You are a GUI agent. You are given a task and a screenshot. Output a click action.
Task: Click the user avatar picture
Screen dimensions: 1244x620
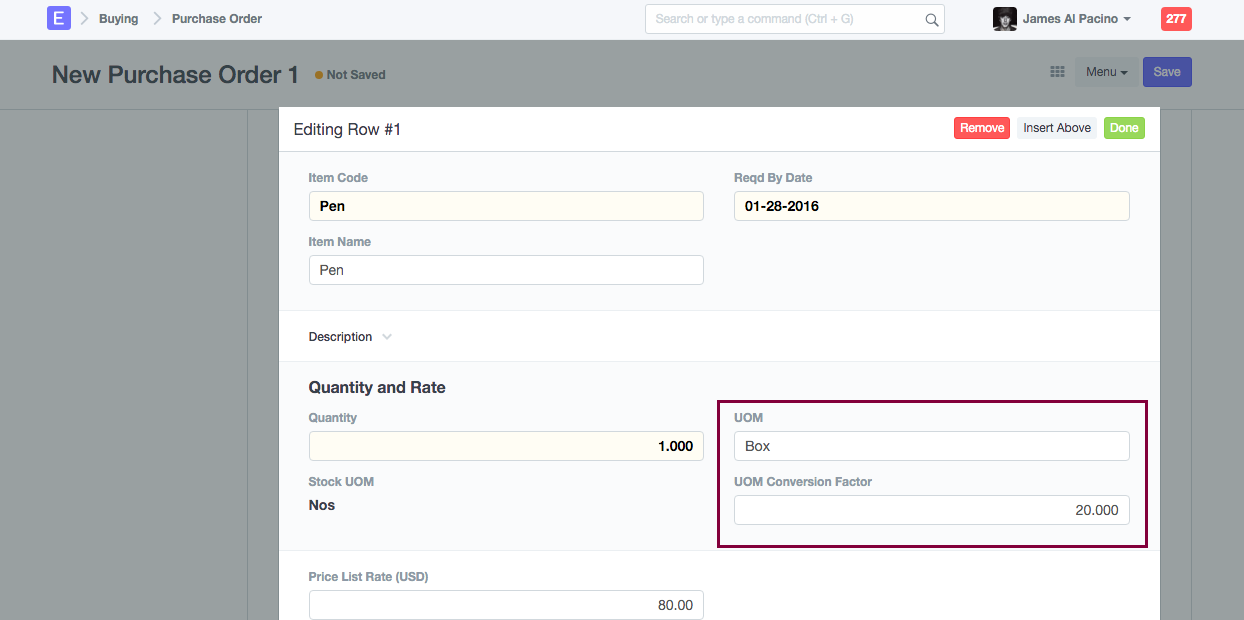coord(1004,19)
